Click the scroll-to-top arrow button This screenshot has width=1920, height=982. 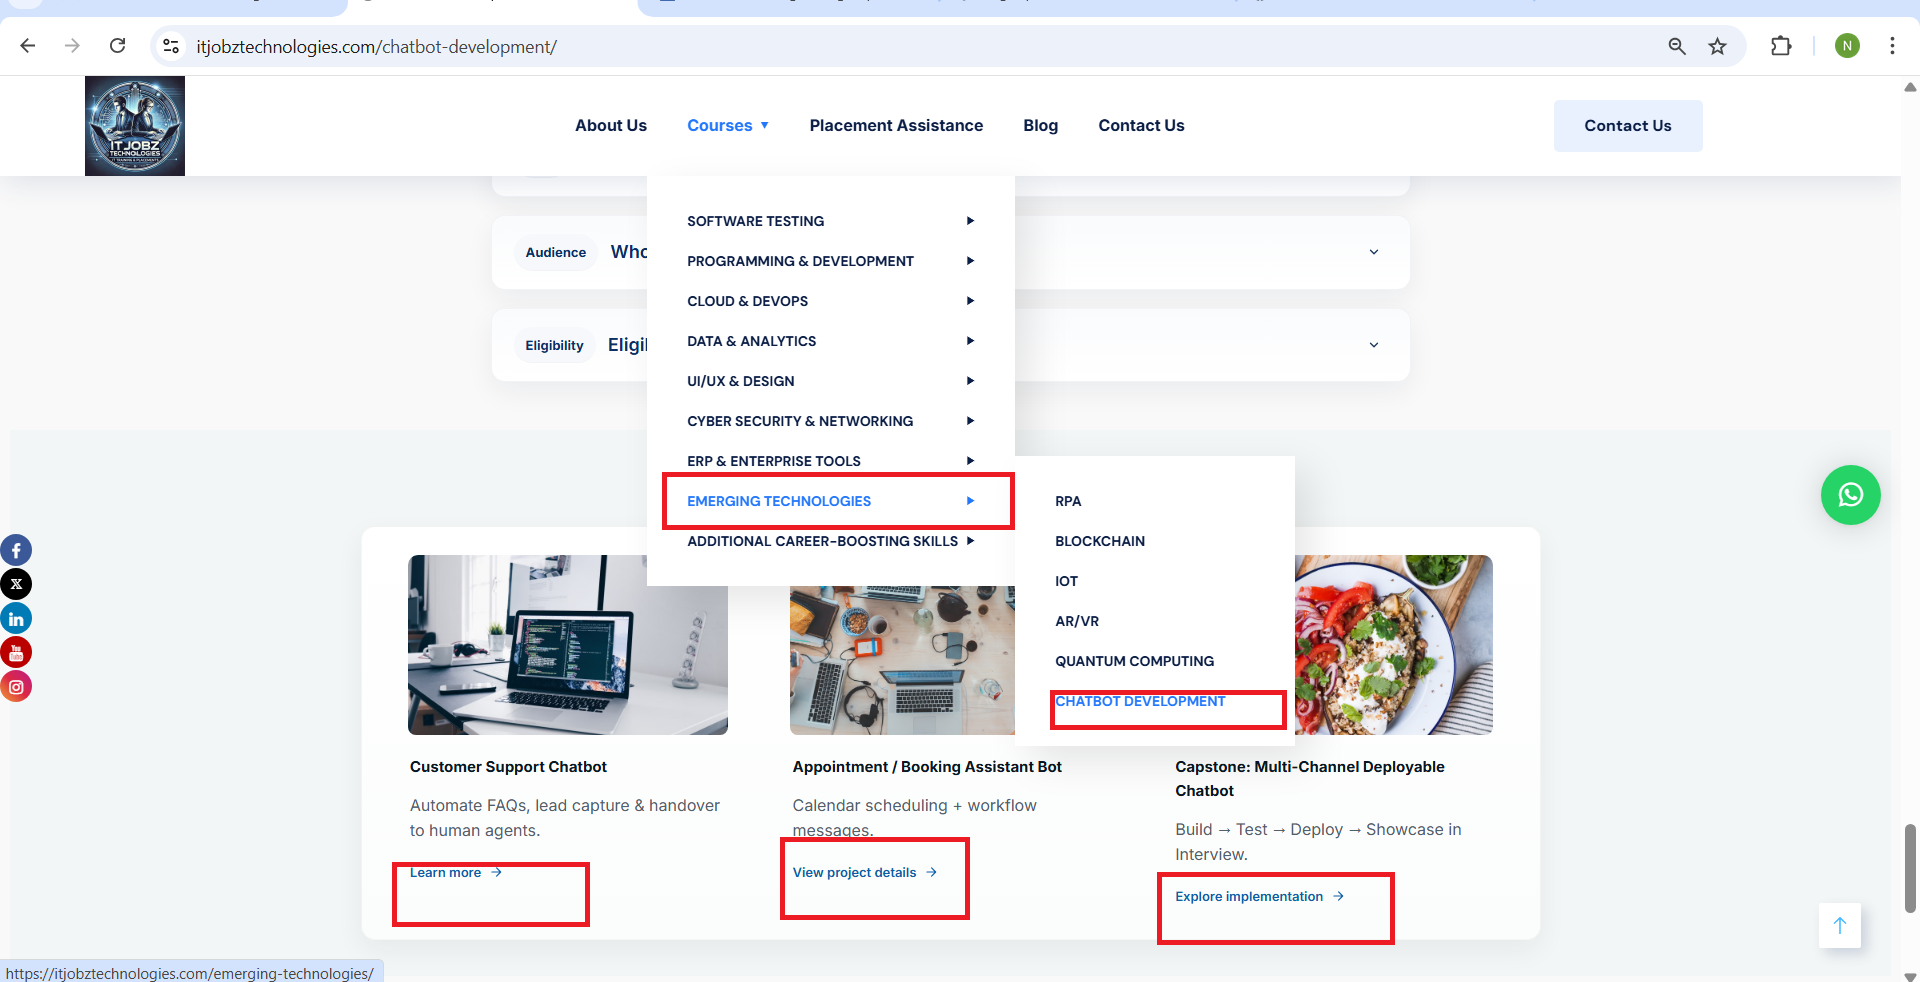click(1839, 925)
